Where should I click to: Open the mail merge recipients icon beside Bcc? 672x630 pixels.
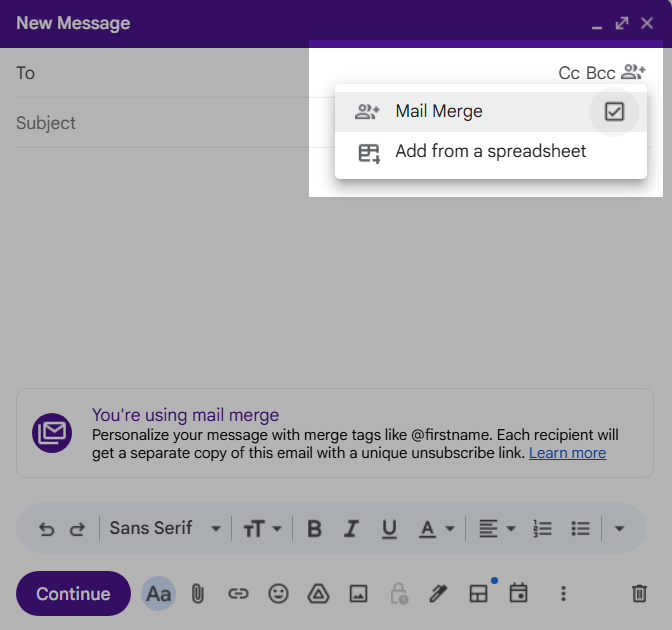click(633, 72)
